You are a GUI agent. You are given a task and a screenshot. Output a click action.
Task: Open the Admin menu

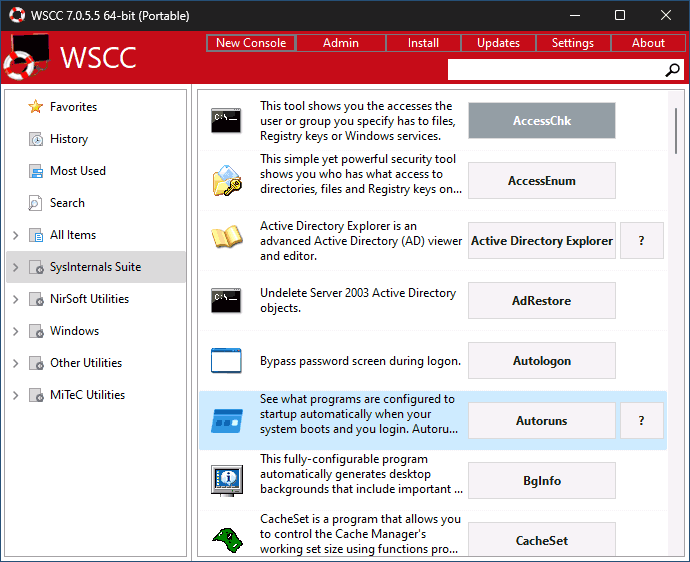click(x=341, y=43)
